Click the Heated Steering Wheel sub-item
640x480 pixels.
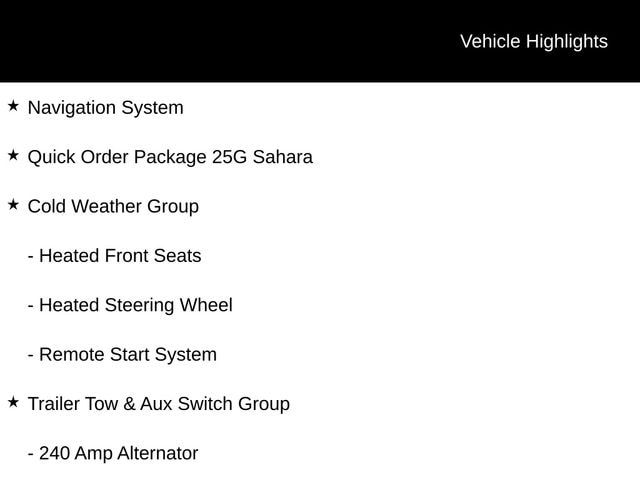[135, 305]
